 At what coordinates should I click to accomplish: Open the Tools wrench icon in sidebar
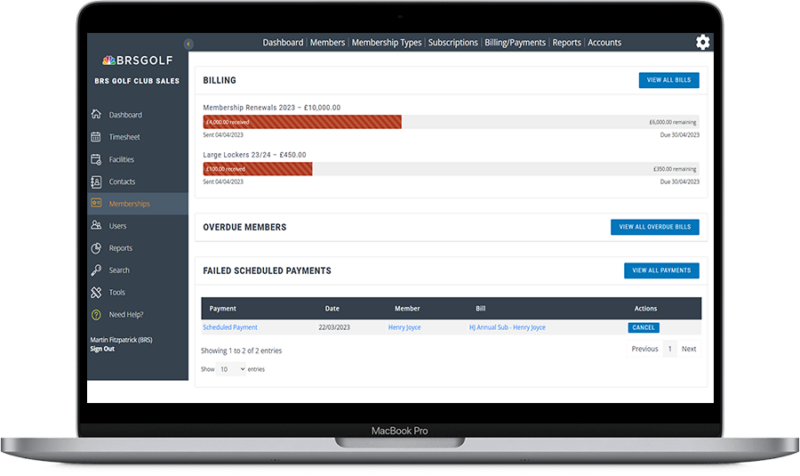point(96,292)
